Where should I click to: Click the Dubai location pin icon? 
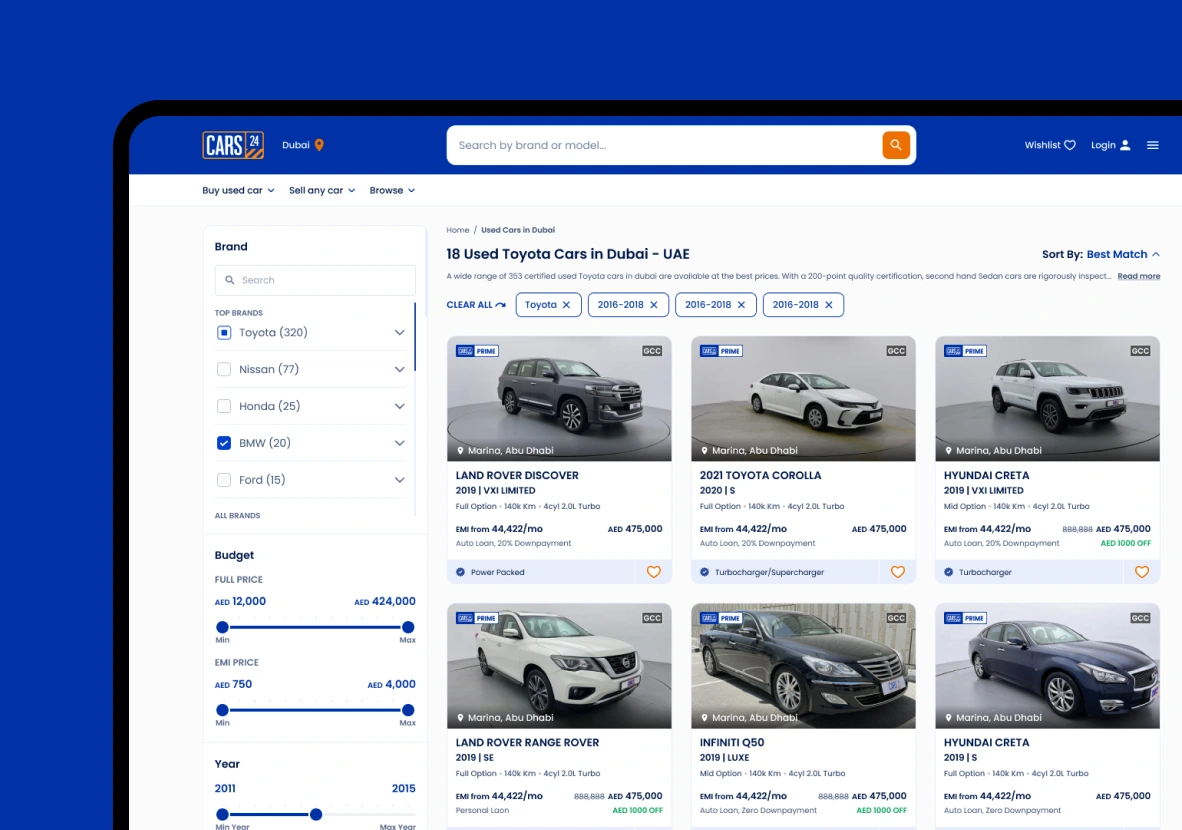click(x=319, y=145)
